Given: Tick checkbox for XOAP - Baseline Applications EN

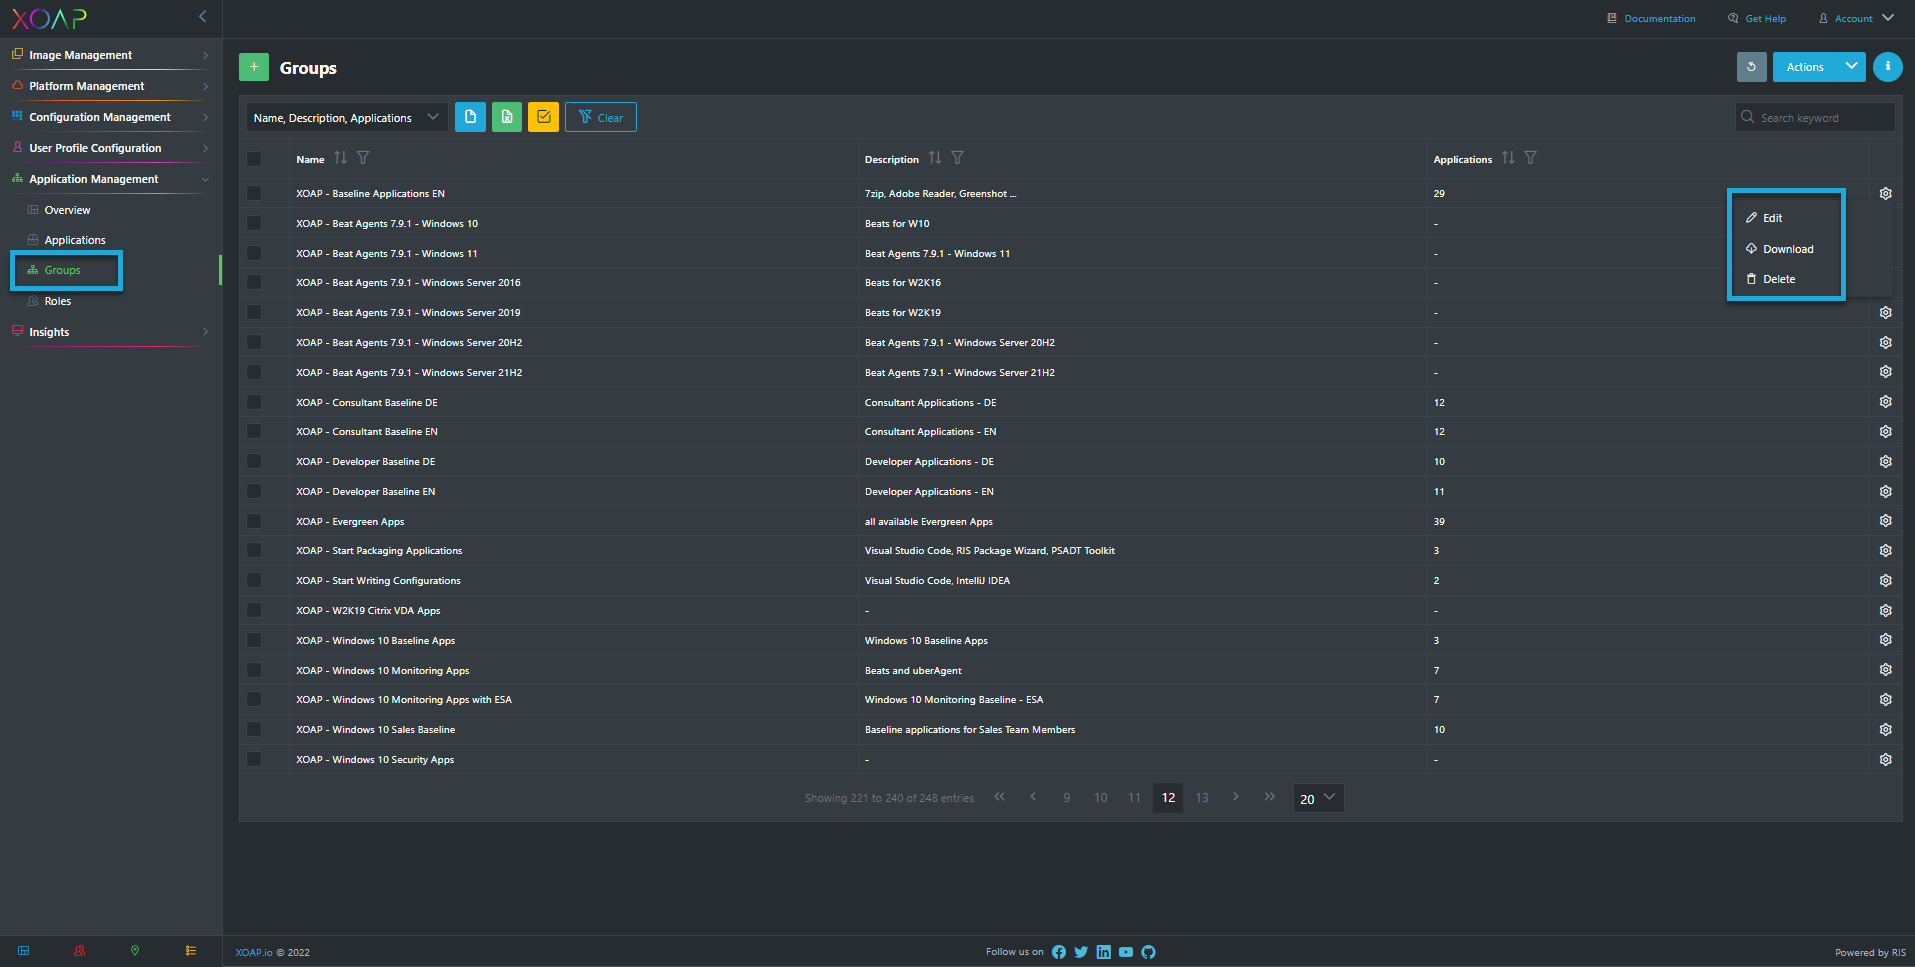Looking at the screenshot, I should (x=254, y=193).
